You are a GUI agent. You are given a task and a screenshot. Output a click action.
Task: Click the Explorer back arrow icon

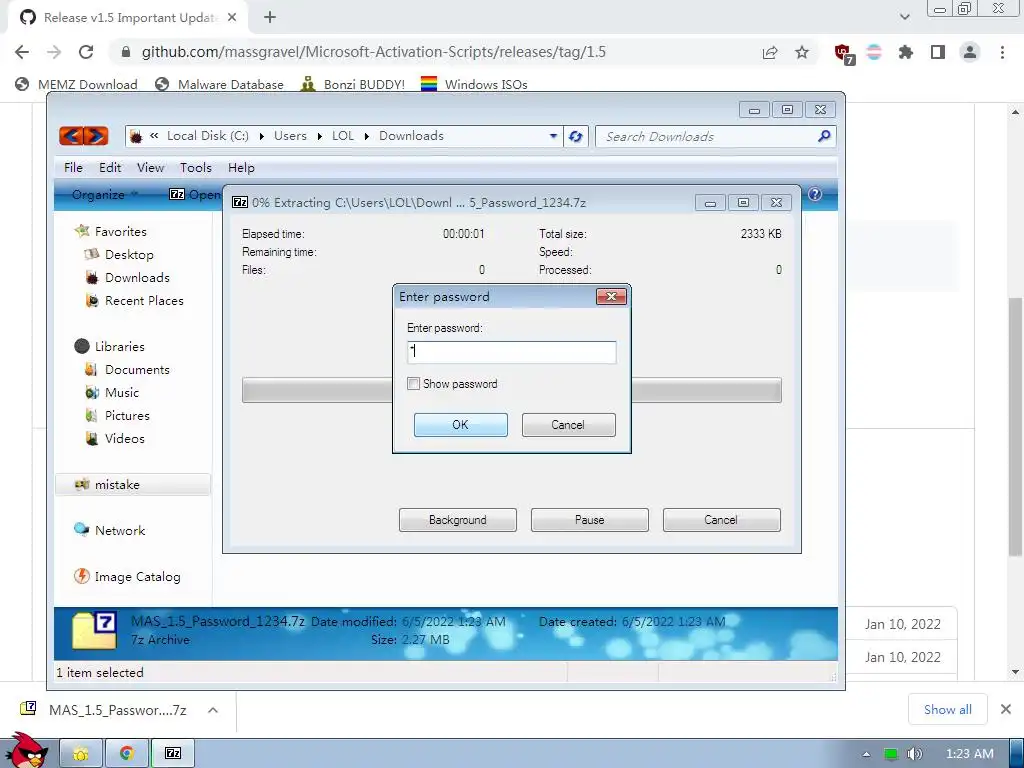click(x=71, y=136)
